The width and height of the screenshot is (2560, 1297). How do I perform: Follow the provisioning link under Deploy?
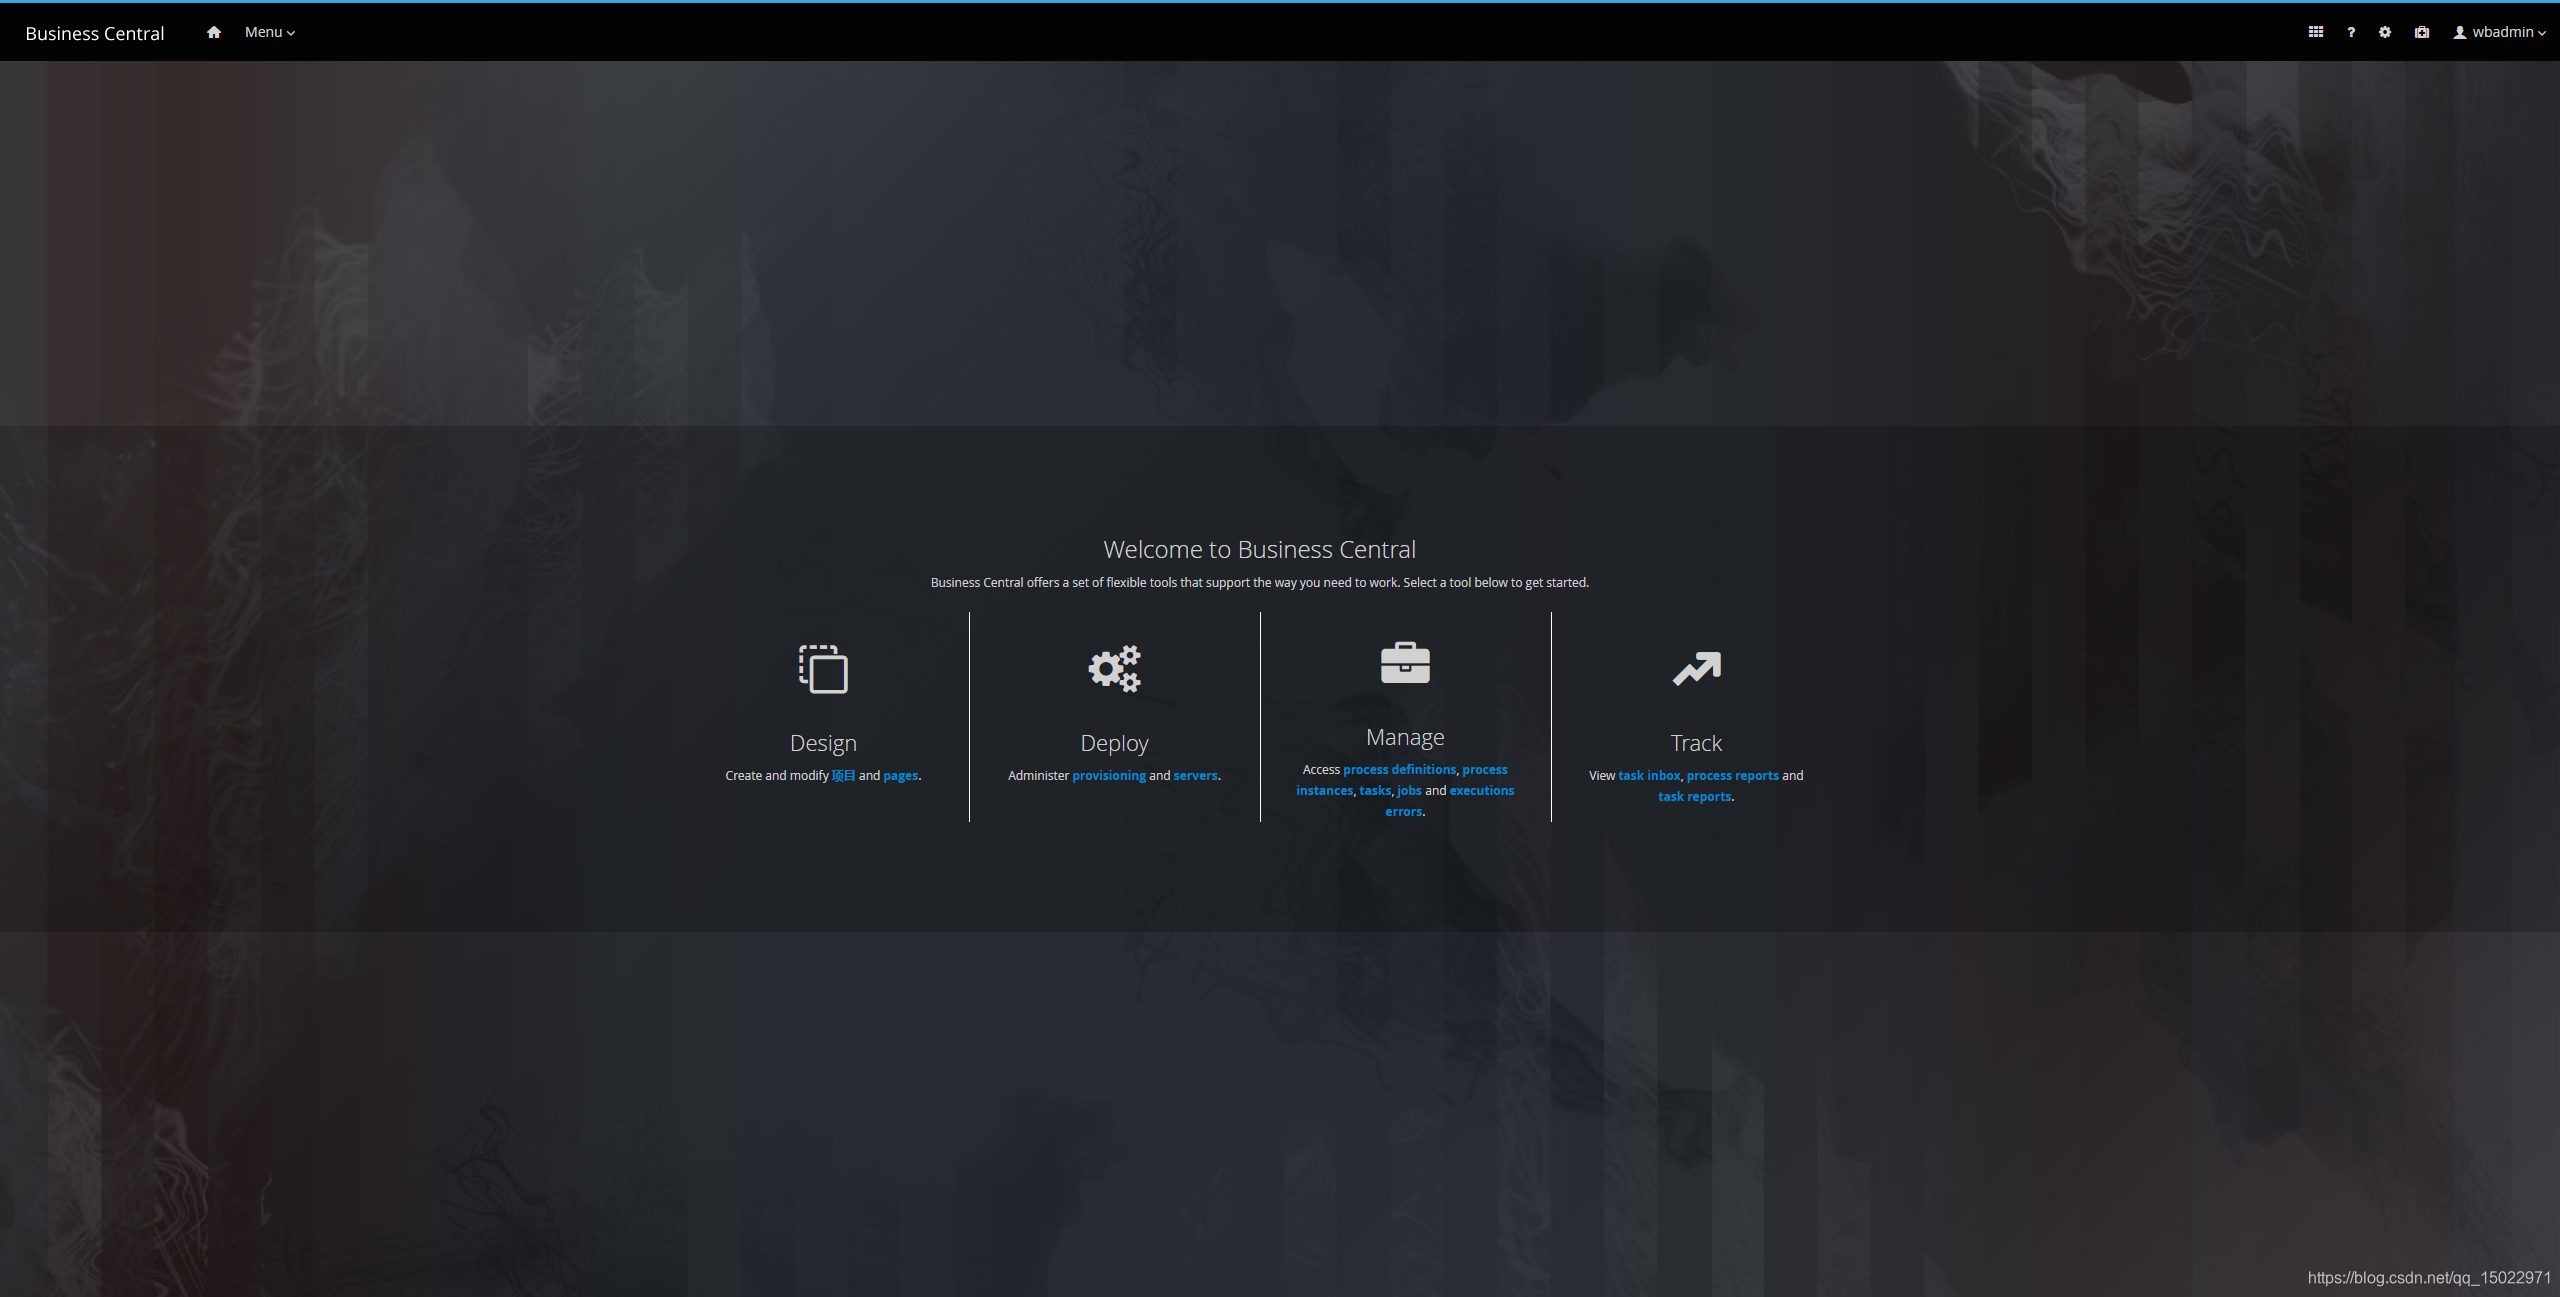(x=1109, y=776)
